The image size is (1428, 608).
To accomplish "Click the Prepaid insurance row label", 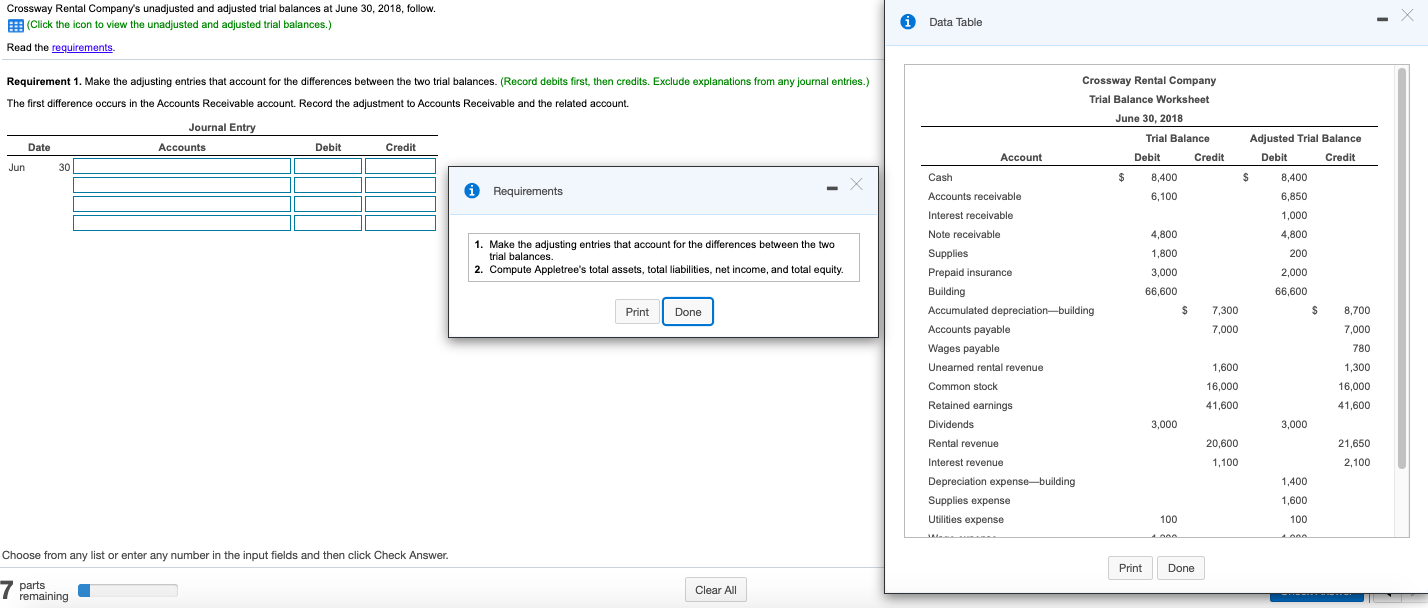I will click(x=970, y=272).
